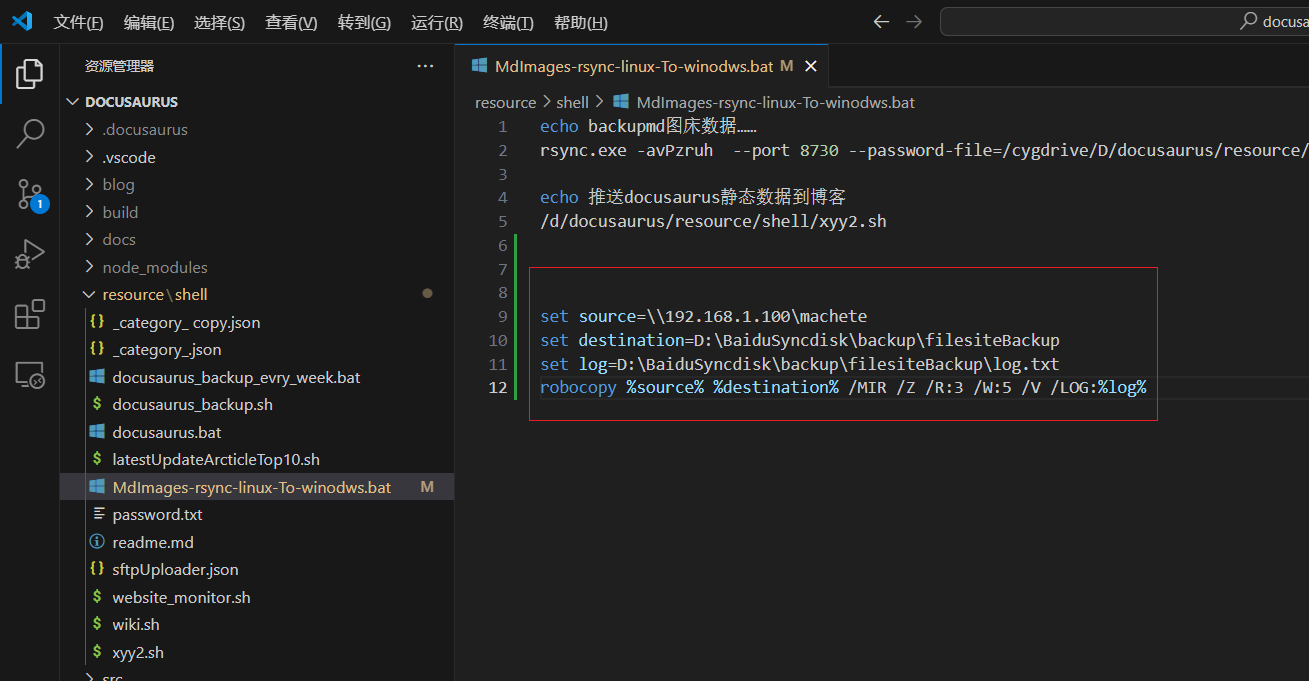Open the Run and Debug view
This screenshot has width=1309, height=681.
(30, 254)
